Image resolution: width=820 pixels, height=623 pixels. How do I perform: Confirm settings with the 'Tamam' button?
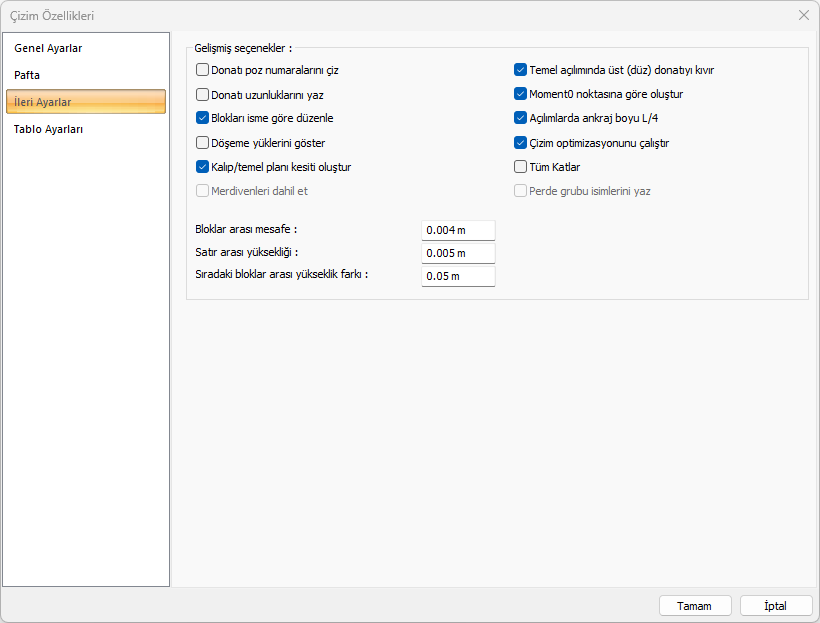(x=694, y=606)
